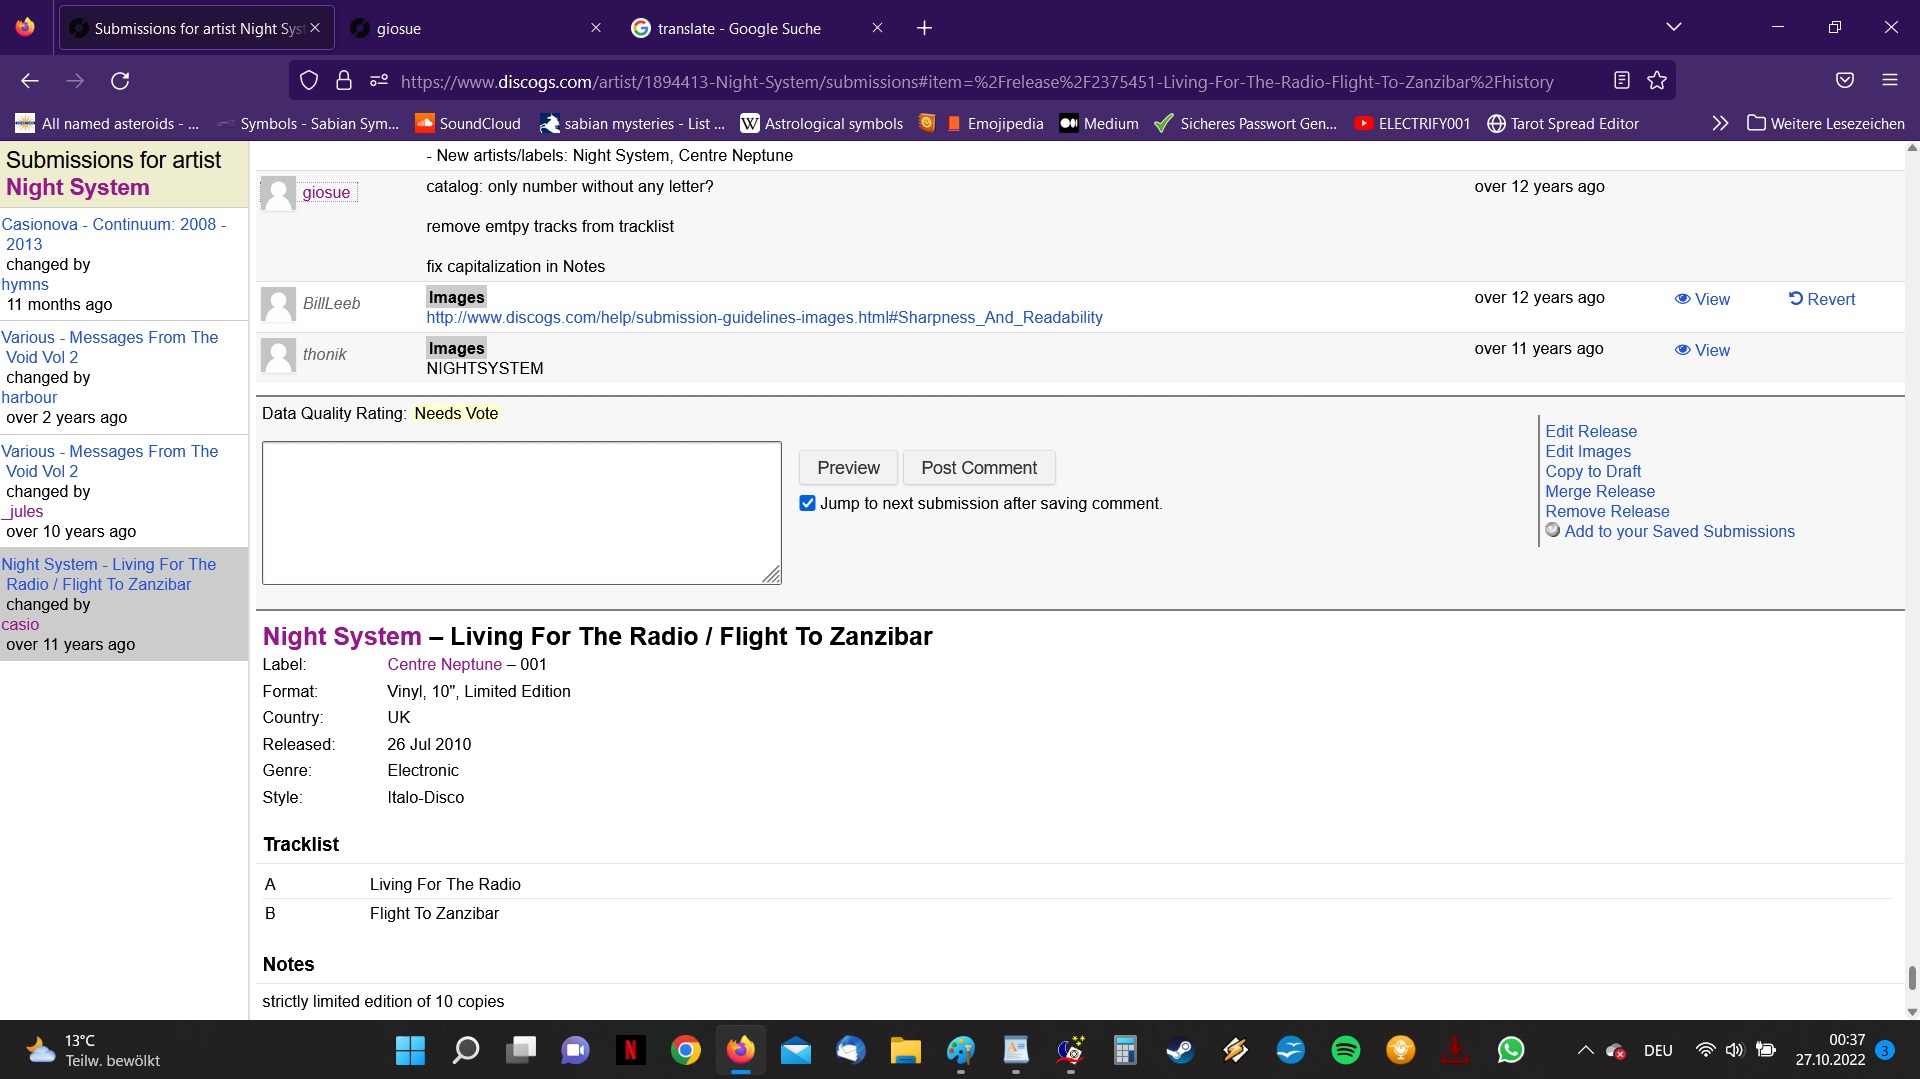Select Add to your Saved Submissions radio
This screenshot has height=1079, width=1920.
pos(1552,530)
